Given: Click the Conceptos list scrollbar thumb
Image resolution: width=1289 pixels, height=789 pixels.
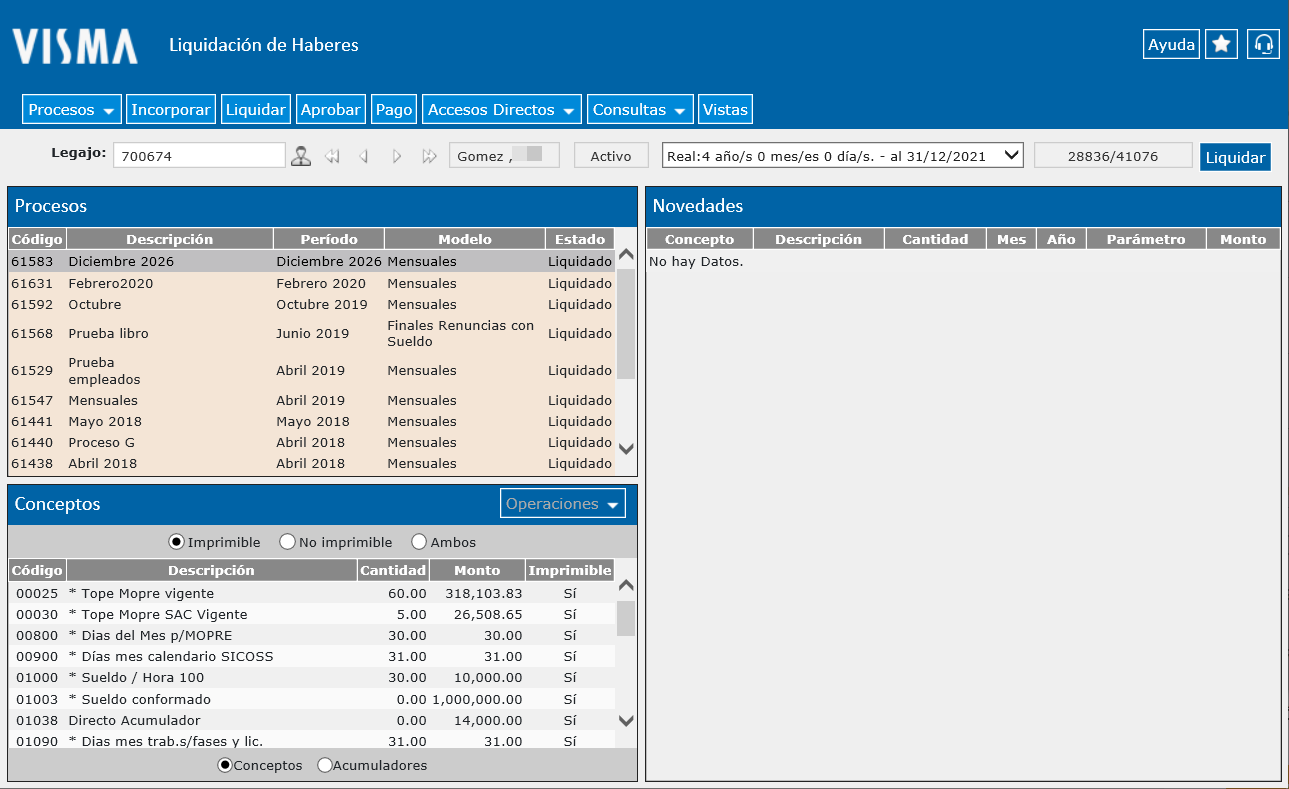Looking at the screenshot, I should click(x=626, y=618).
